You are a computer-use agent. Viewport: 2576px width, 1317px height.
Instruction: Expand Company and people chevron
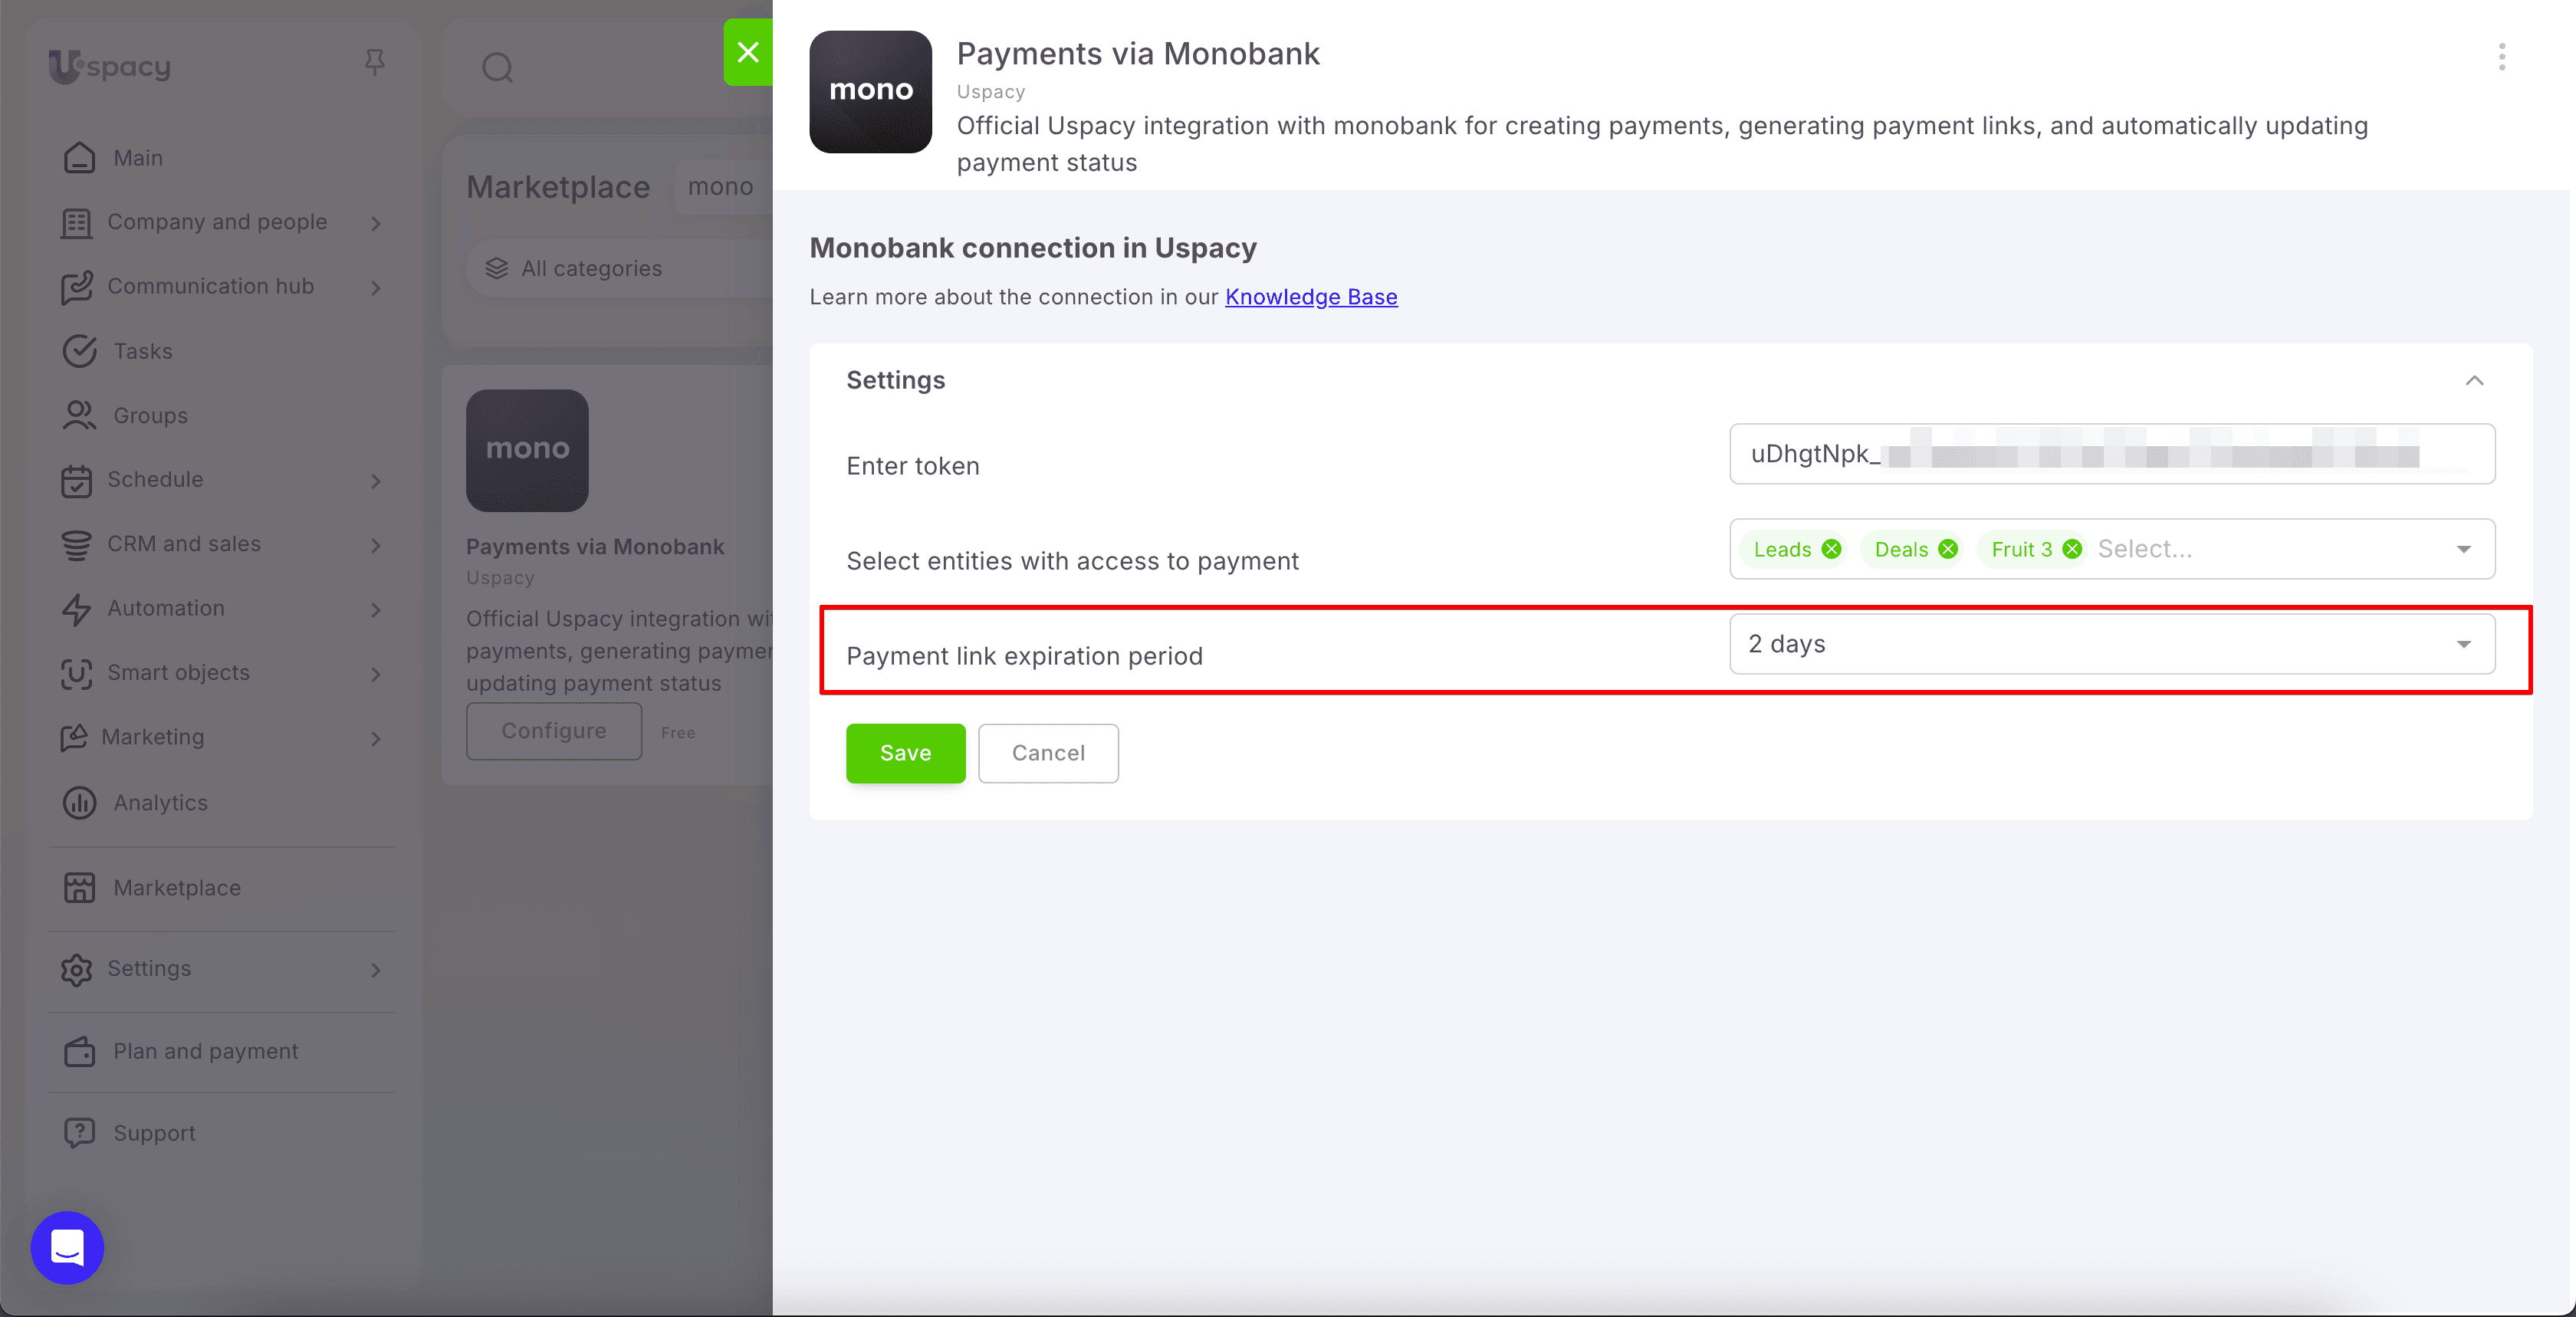(x=376, y=223)
